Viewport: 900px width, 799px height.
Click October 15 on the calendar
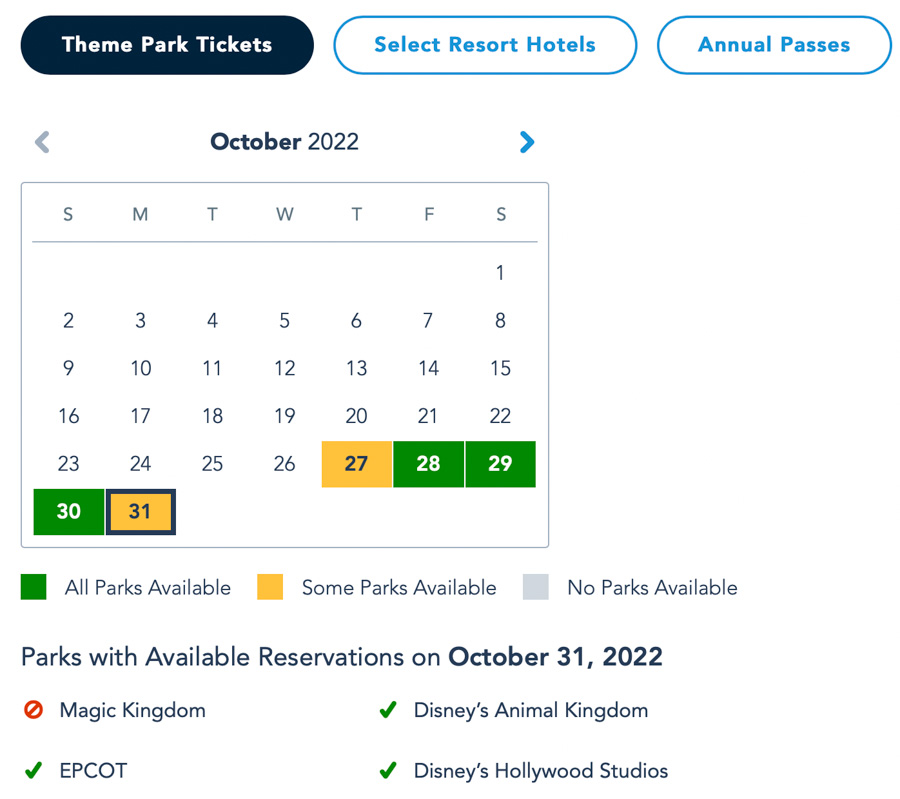click(x=501, y=368)
